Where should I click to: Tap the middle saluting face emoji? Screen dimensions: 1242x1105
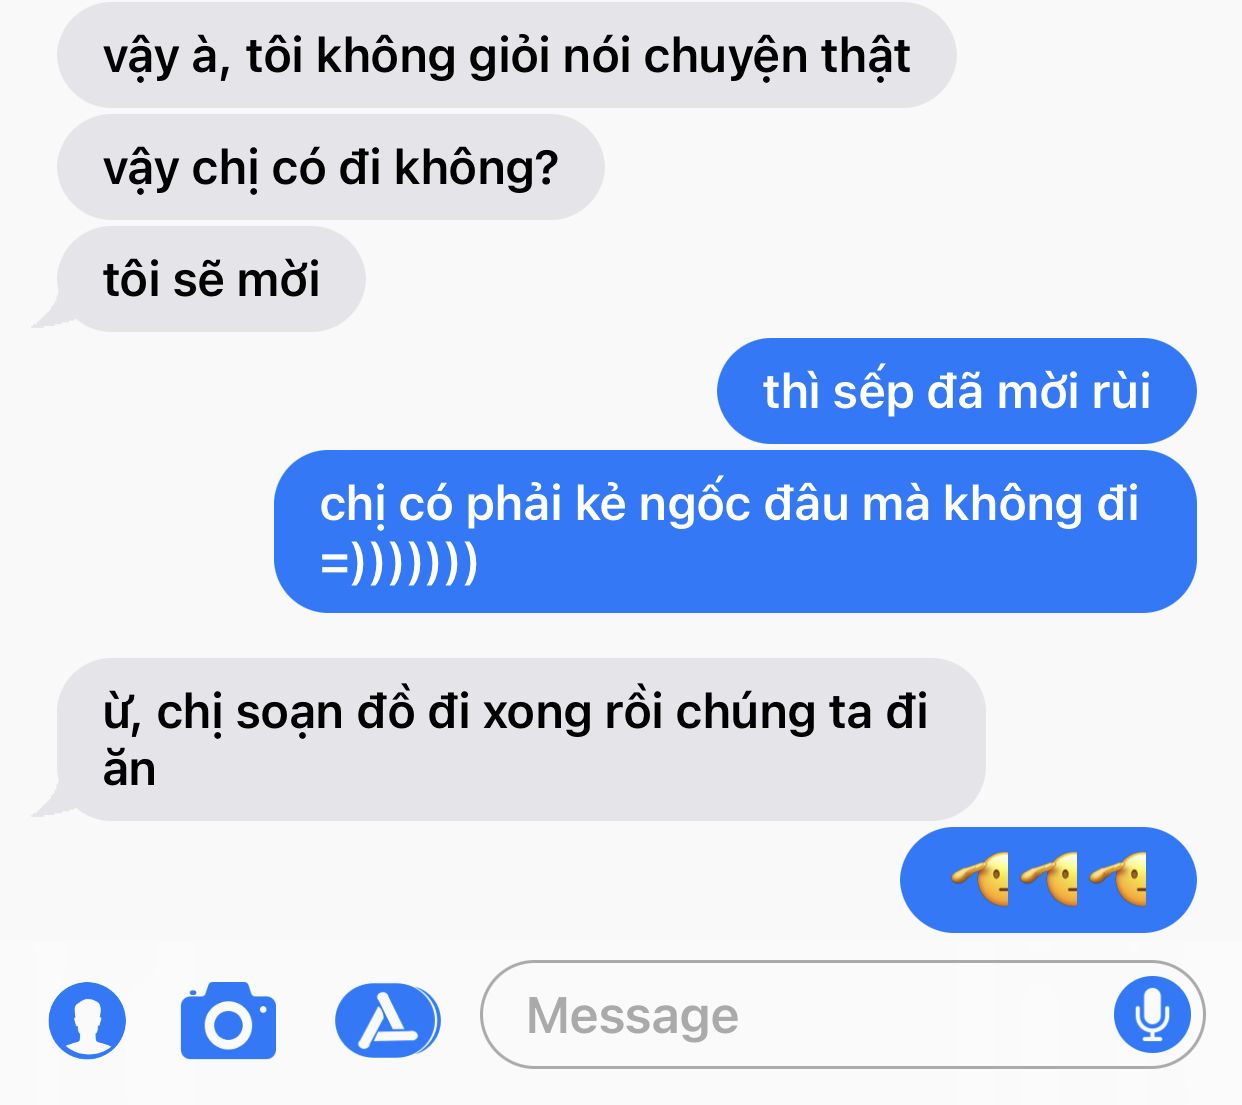click(1050, 880)
